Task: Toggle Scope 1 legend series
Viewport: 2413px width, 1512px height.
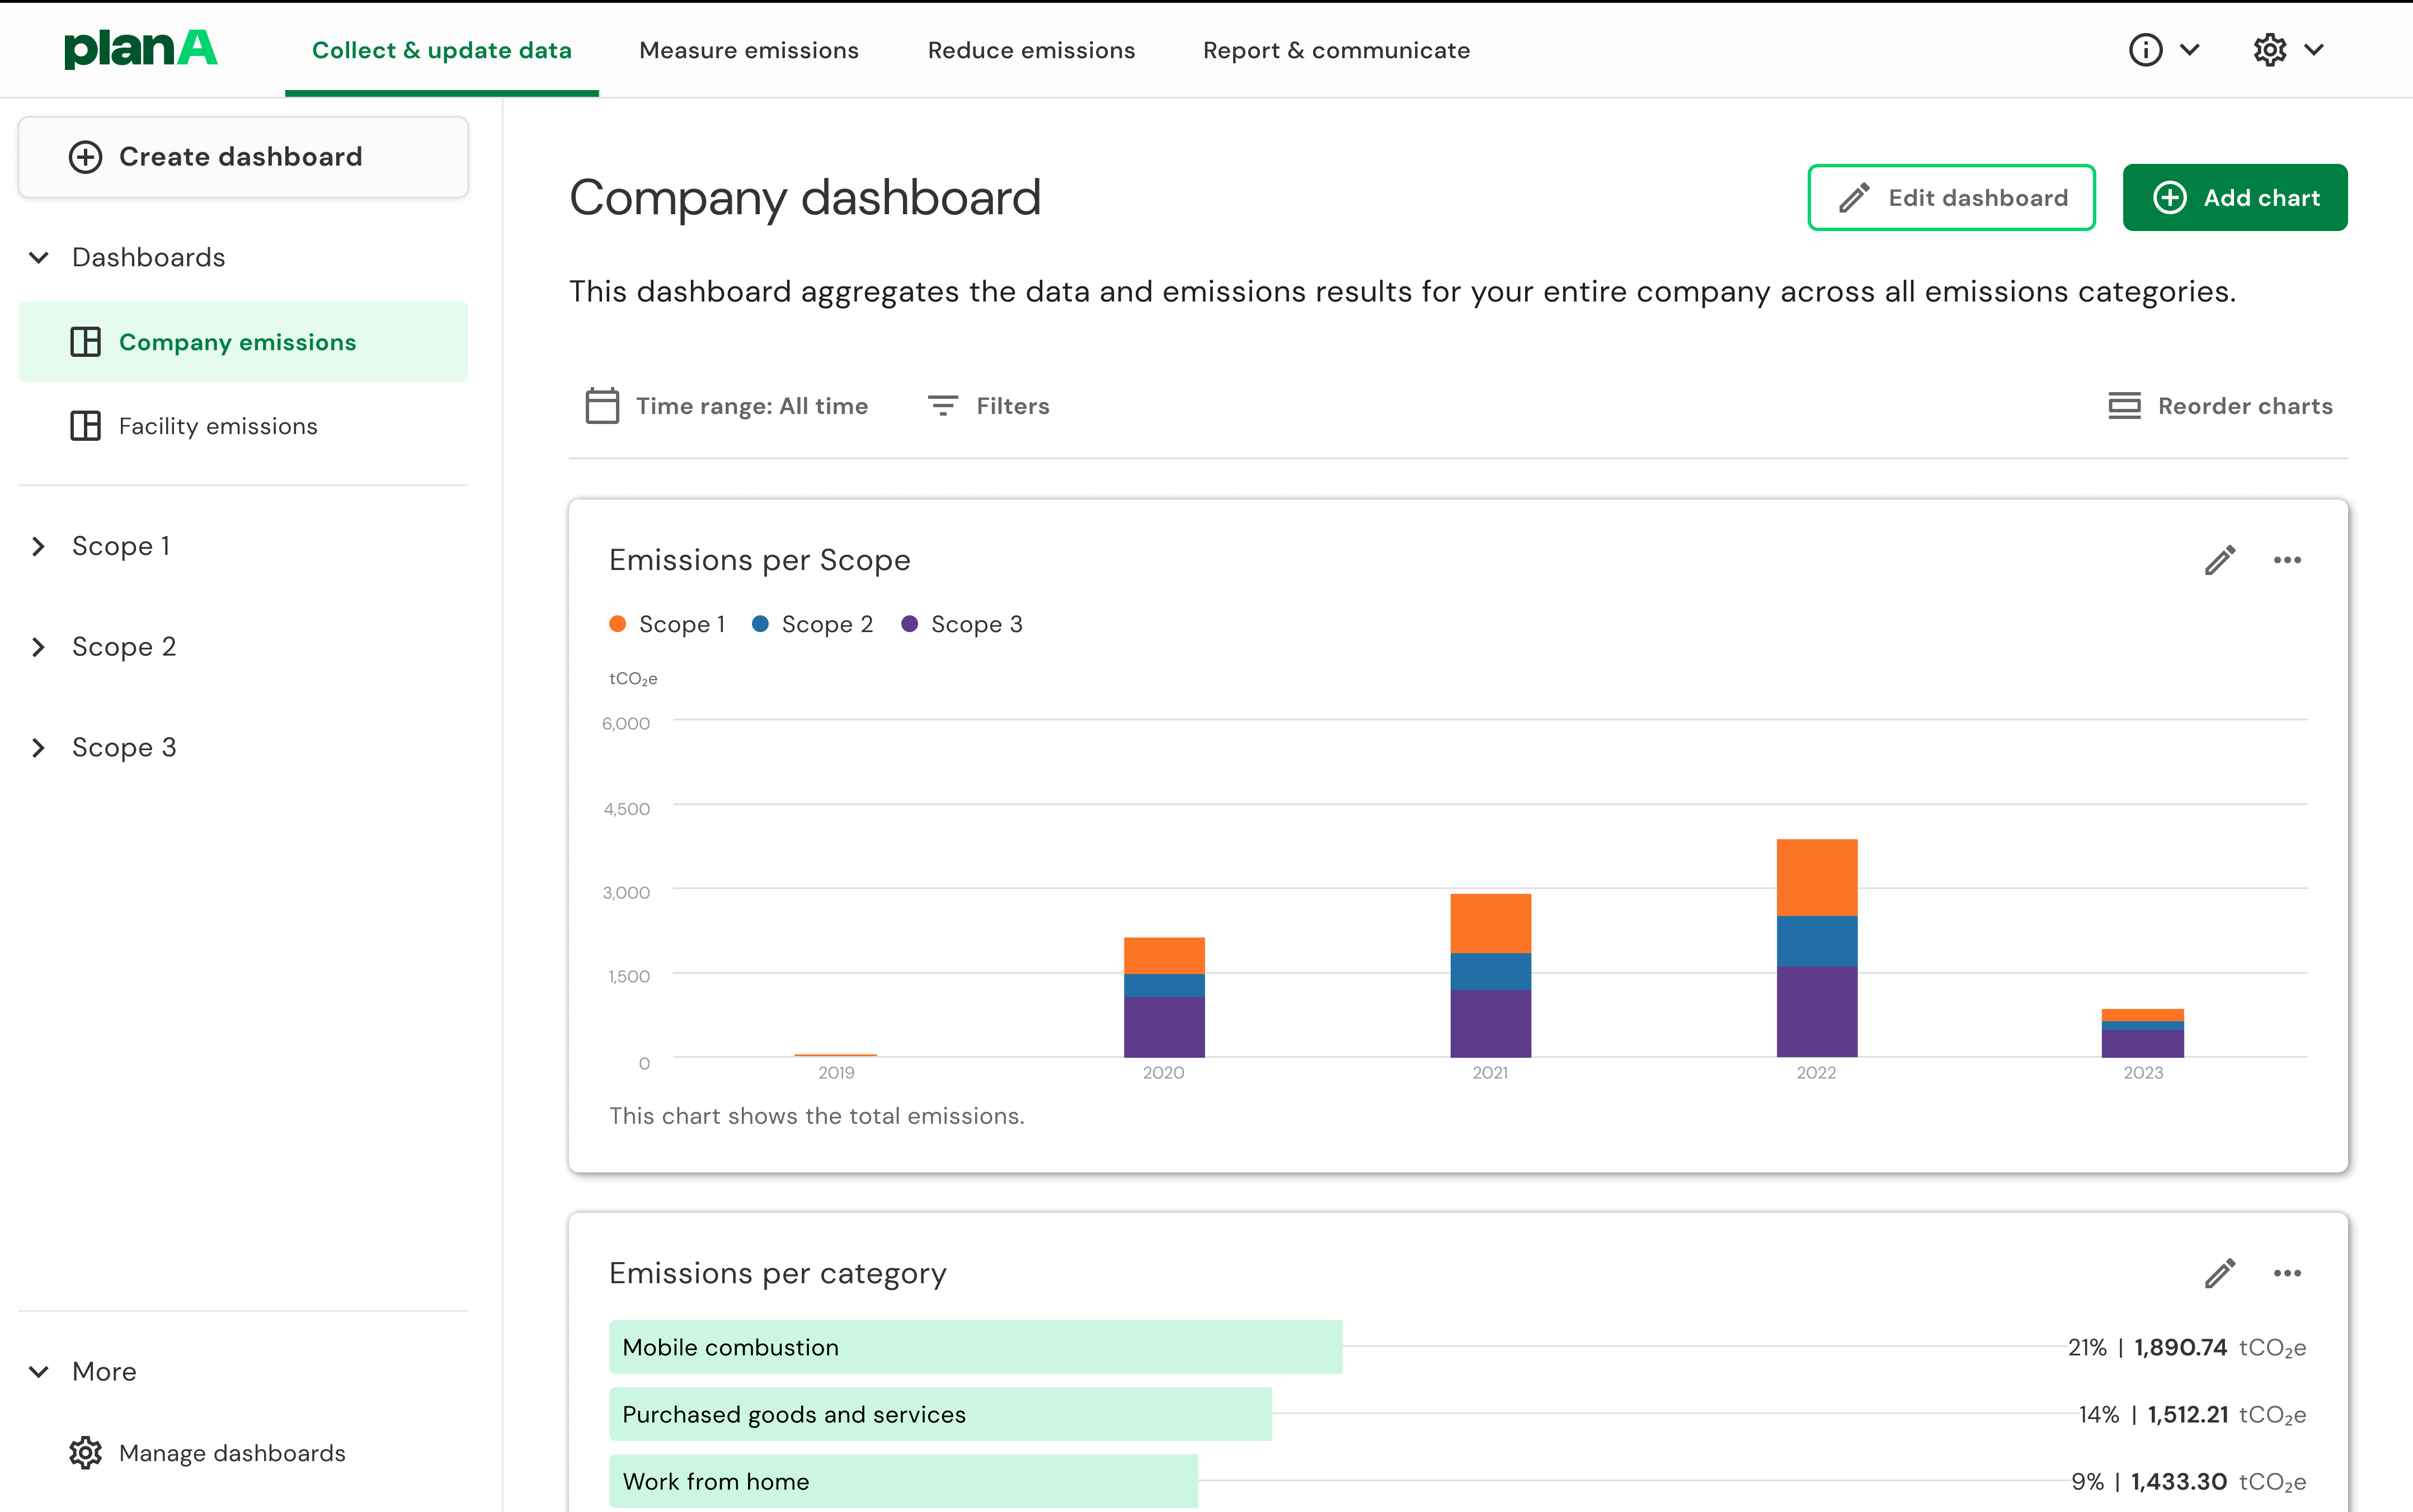Action: (667, 624)
